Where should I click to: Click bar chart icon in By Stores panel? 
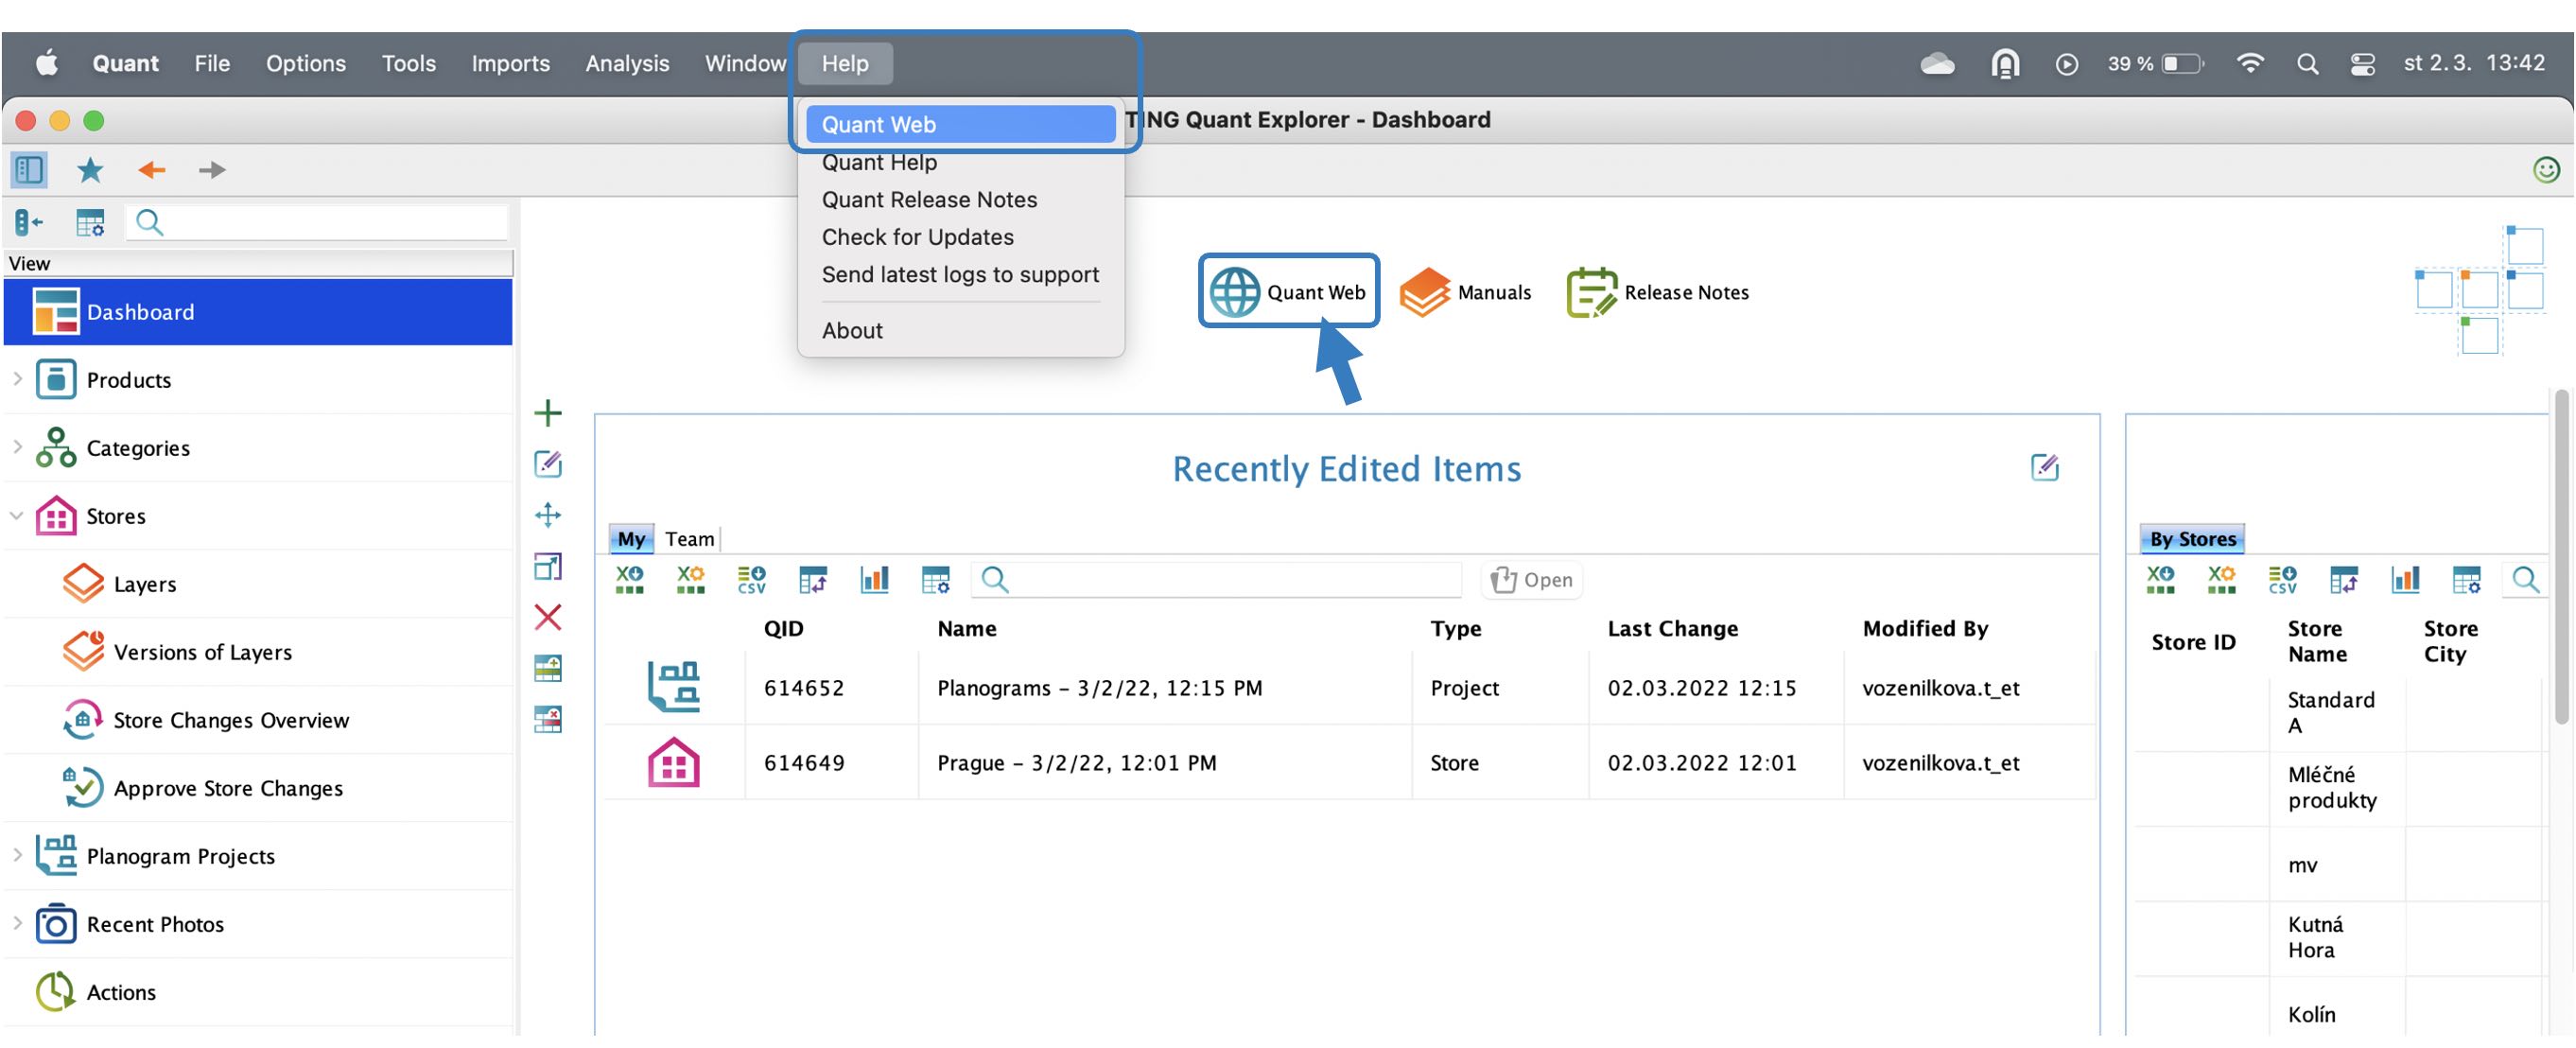(x=2405, y=580)
